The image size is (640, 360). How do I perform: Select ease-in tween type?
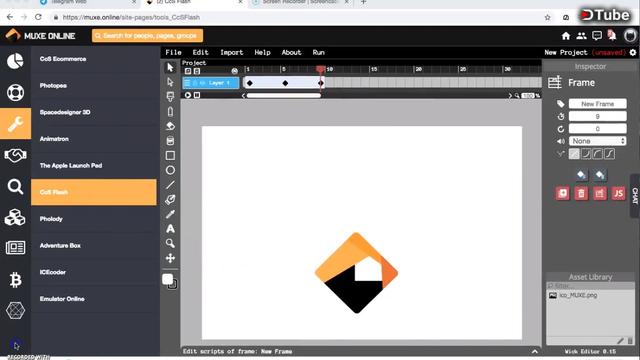(x=586, y=154)
